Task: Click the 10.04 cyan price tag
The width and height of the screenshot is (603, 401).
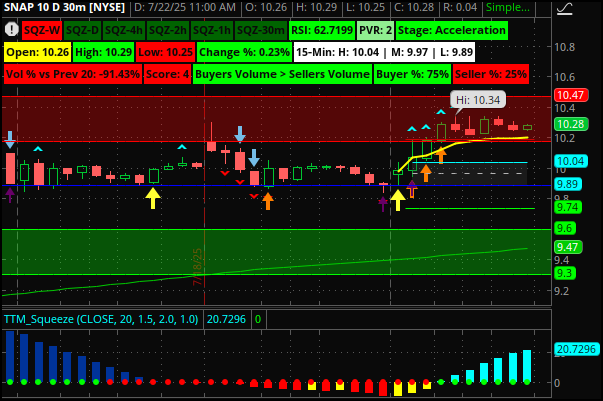Action: pyautogui.click(x=571, y=161)
